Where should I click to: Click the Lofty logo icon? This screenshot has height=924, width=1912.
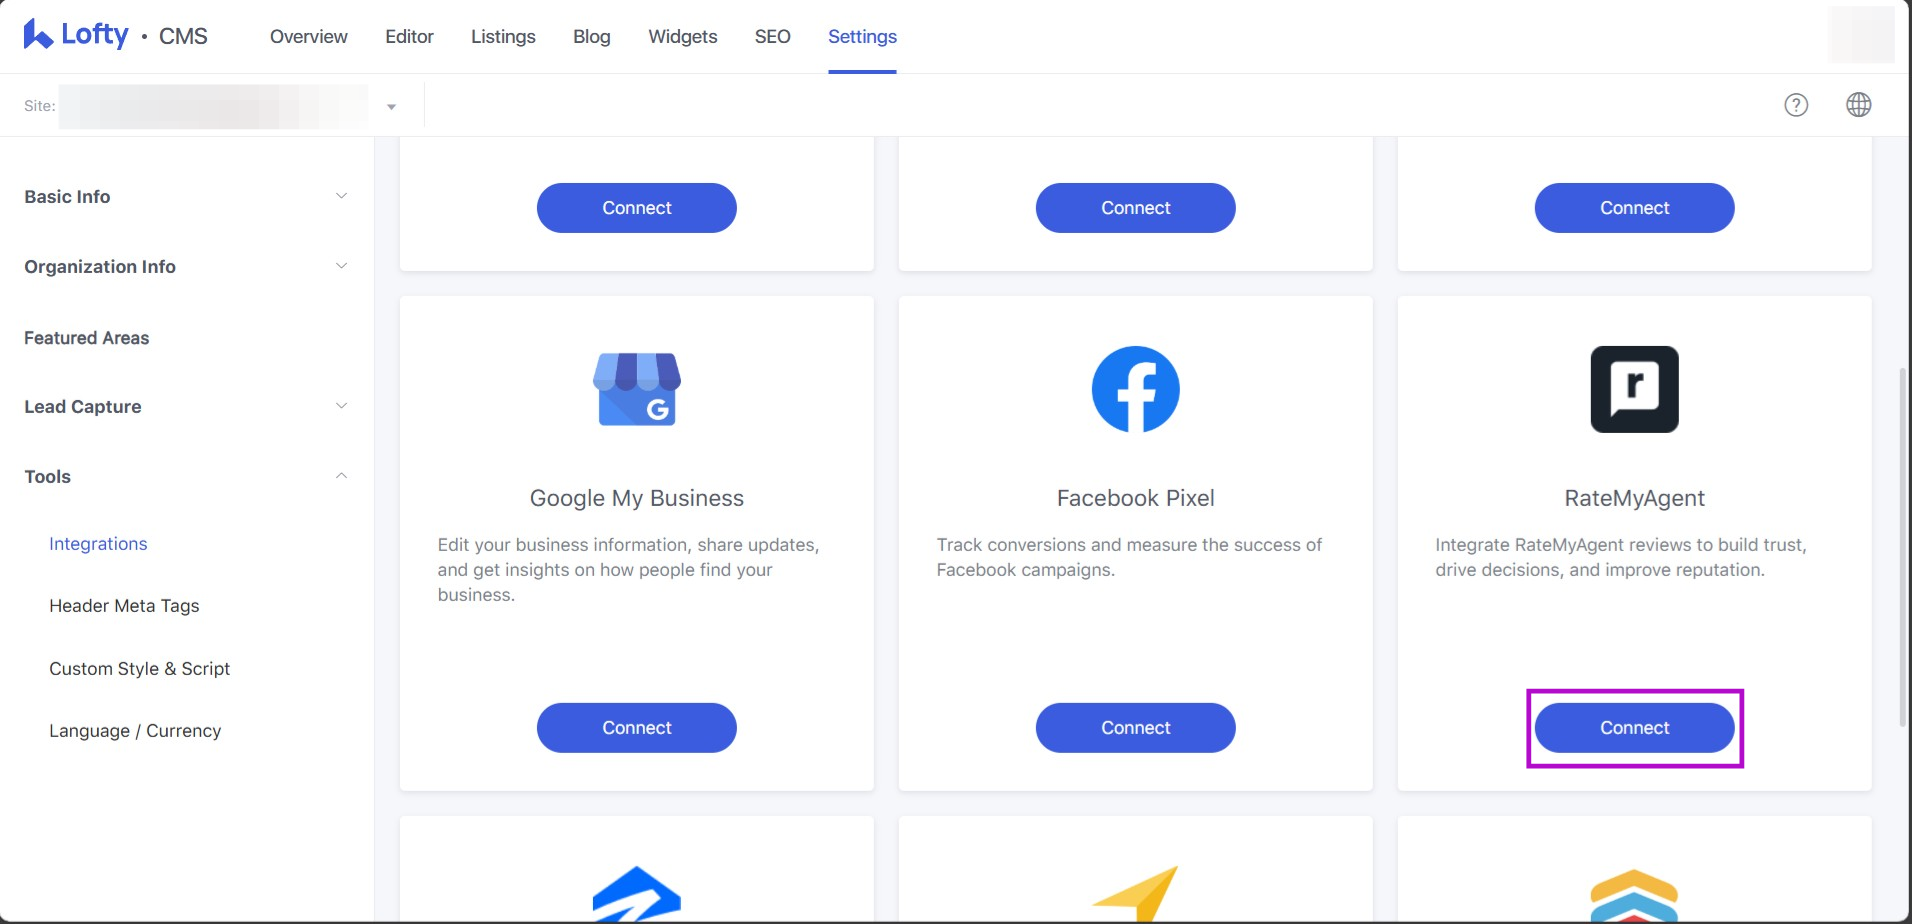pos(38,35)
